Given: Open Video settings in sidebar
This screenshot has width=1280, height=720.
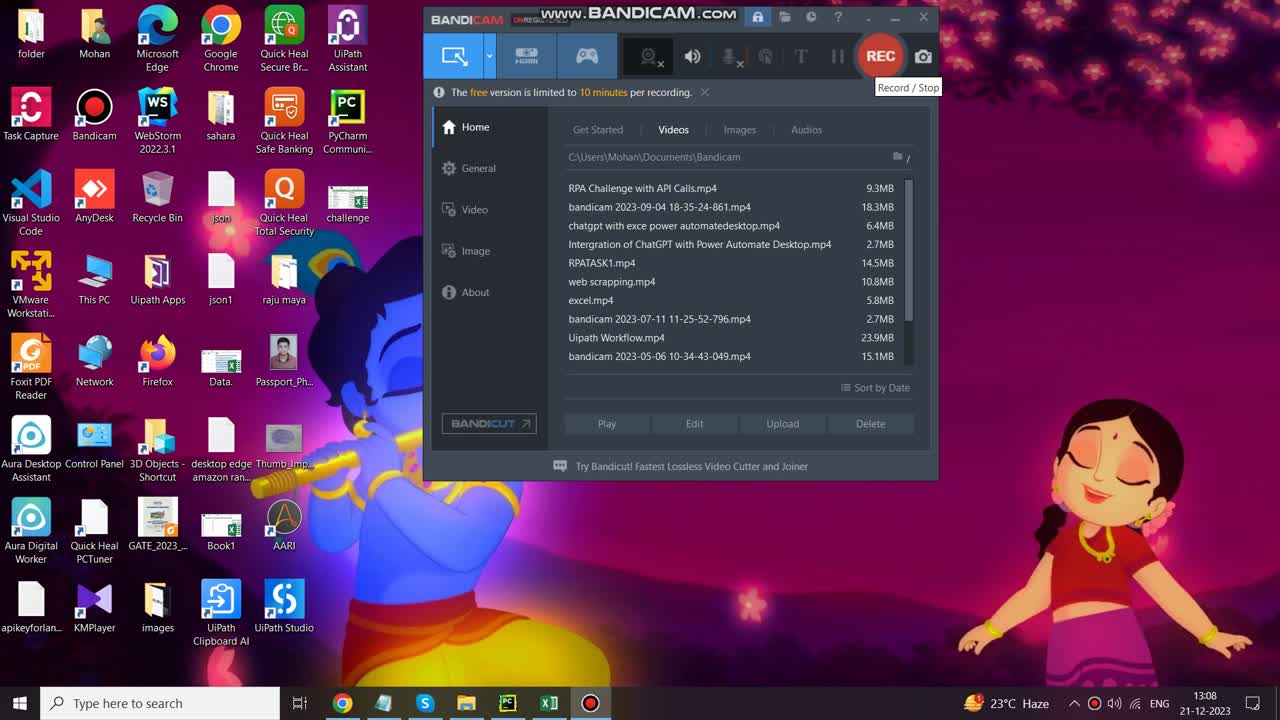Looking at the screenshot, I should (x=490, y=210).
